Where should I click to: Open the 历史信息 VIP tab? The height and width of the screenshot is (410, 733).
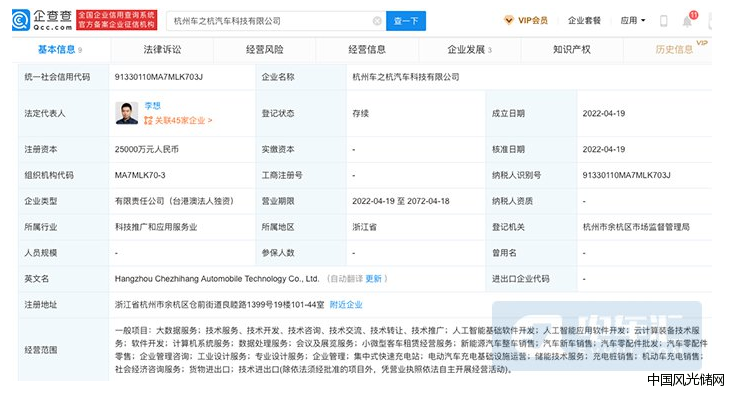[674, 50]
